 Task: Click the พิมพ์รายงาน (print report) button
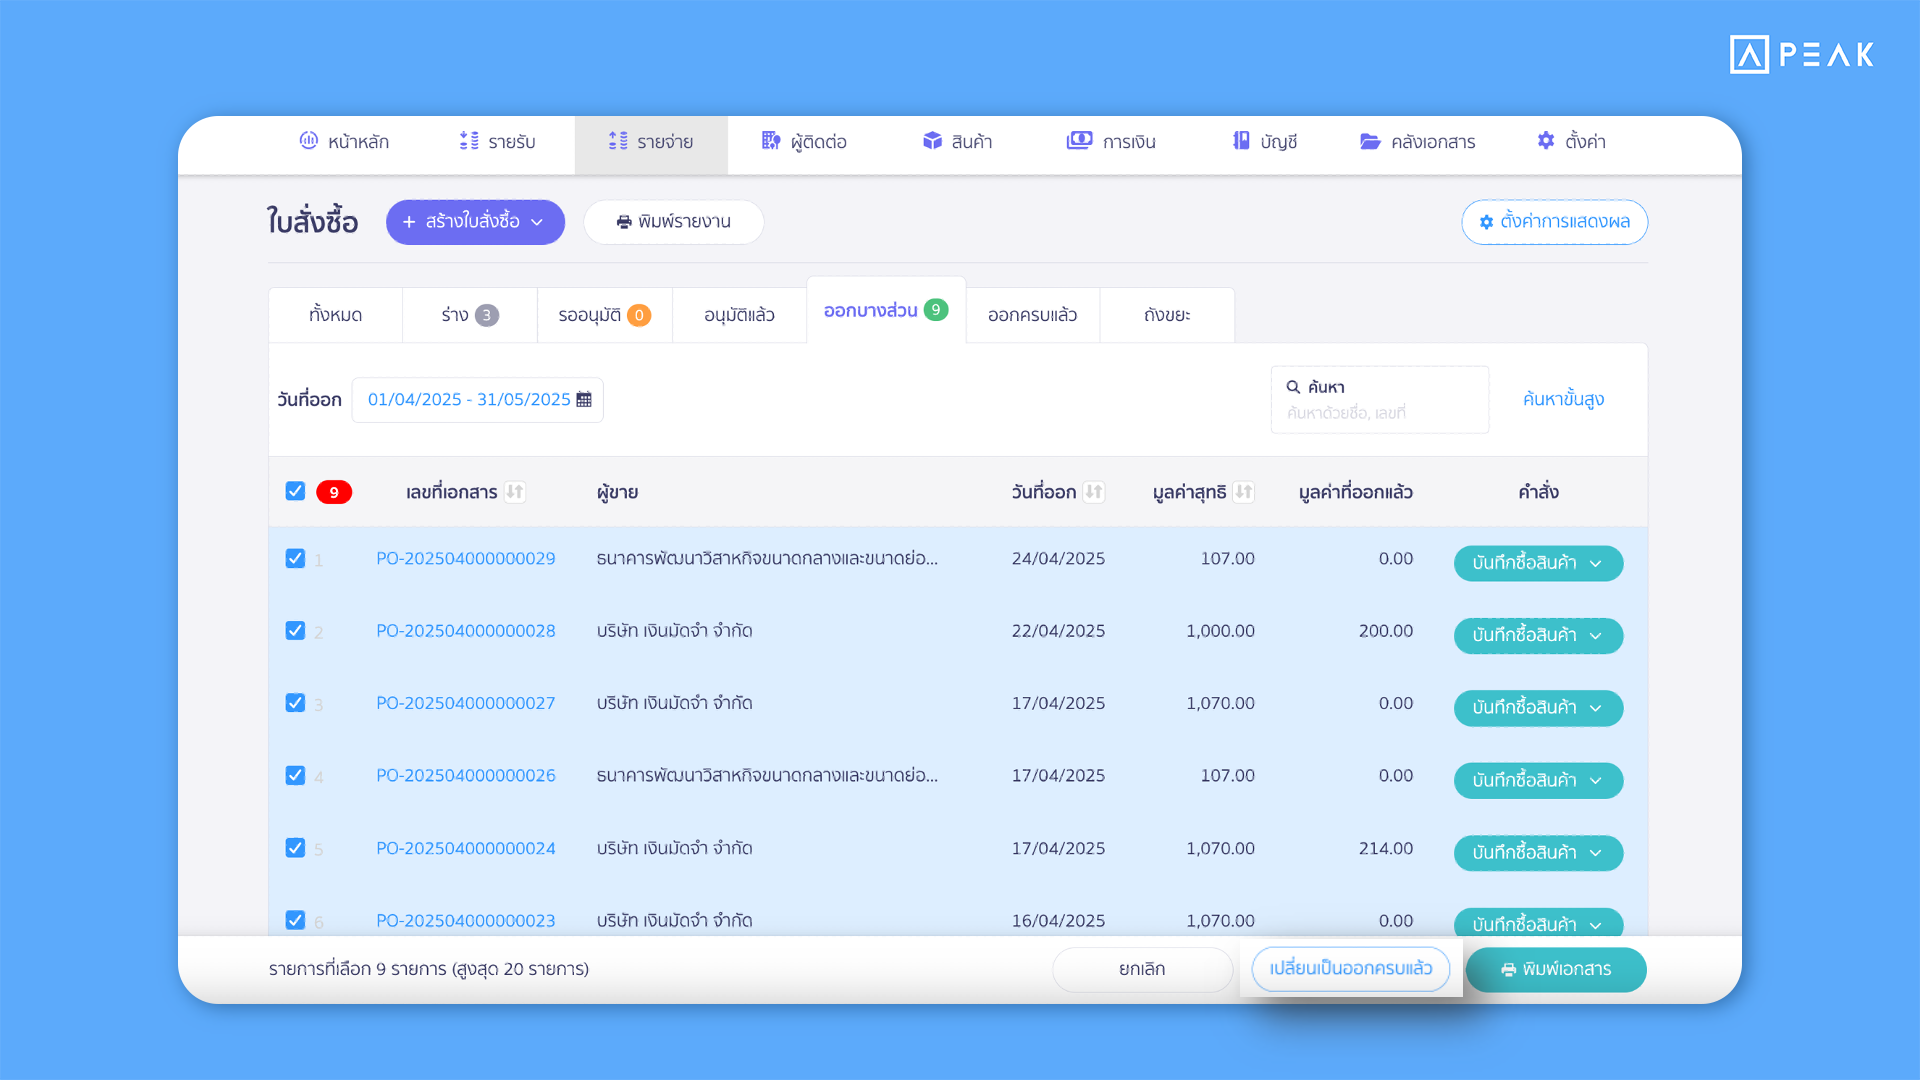point(674,222)
